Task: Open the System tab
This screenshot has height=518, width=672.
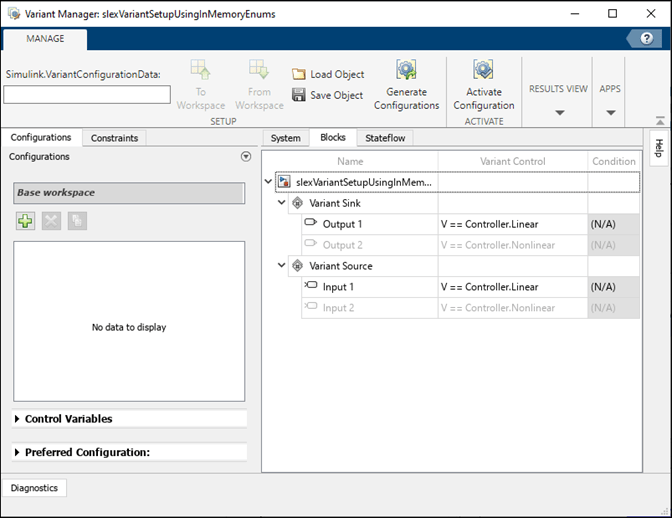Action: coord(285,138)
